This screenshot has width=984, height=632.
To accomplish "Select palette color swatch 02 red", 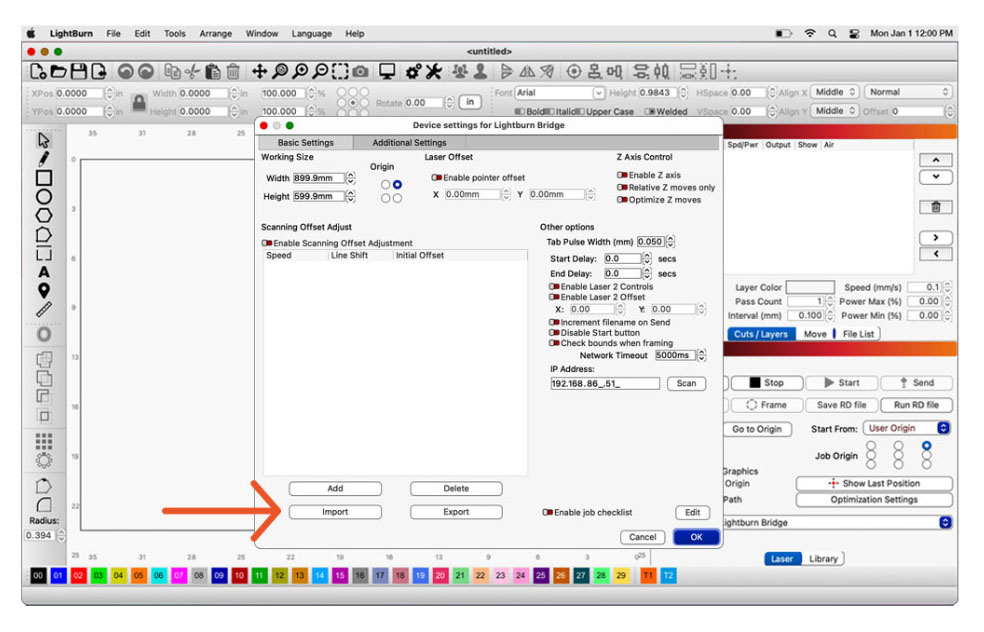I will click(78, 576).
